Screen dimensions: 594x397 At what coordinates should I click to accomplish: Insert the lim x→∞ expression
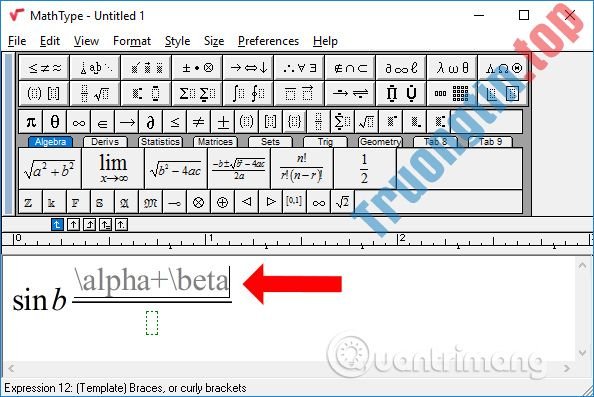[113, 169]
